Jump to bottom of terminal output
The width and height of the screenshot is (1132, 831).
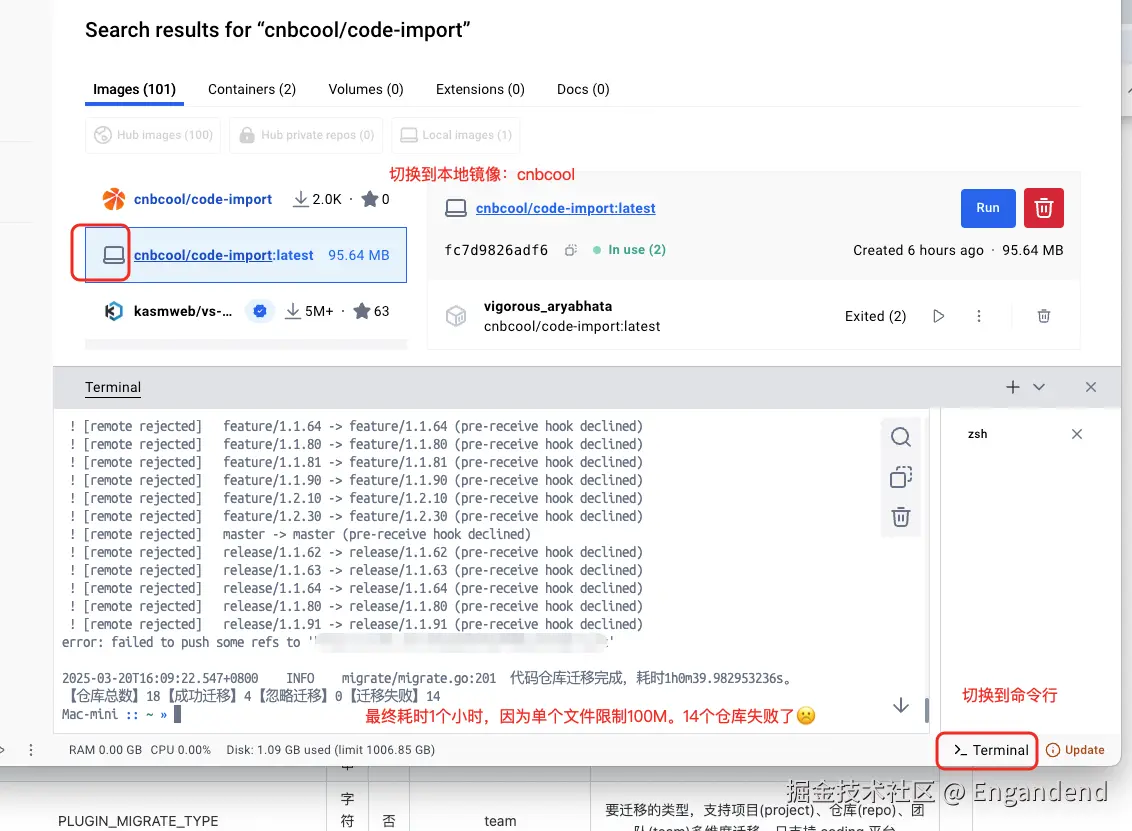[900, 705]
